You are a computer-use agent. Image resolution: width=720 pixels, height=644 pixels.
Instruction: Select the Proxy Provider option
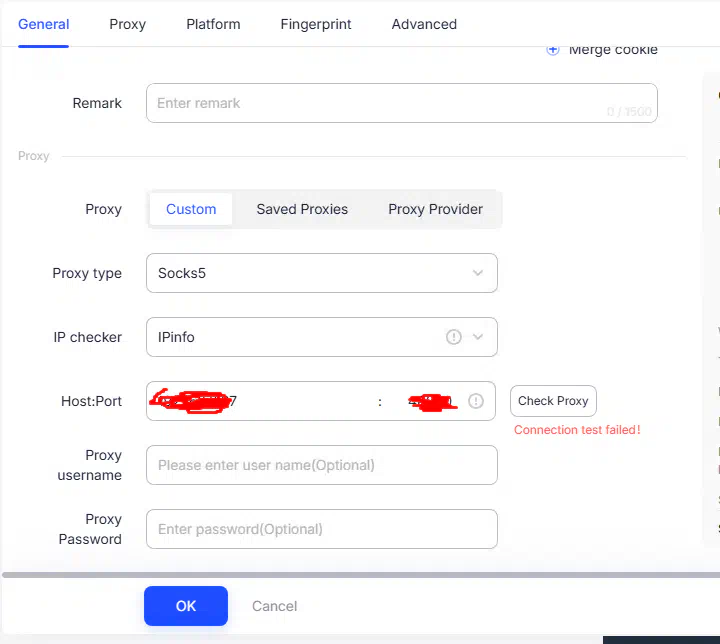tap(435, 209)
